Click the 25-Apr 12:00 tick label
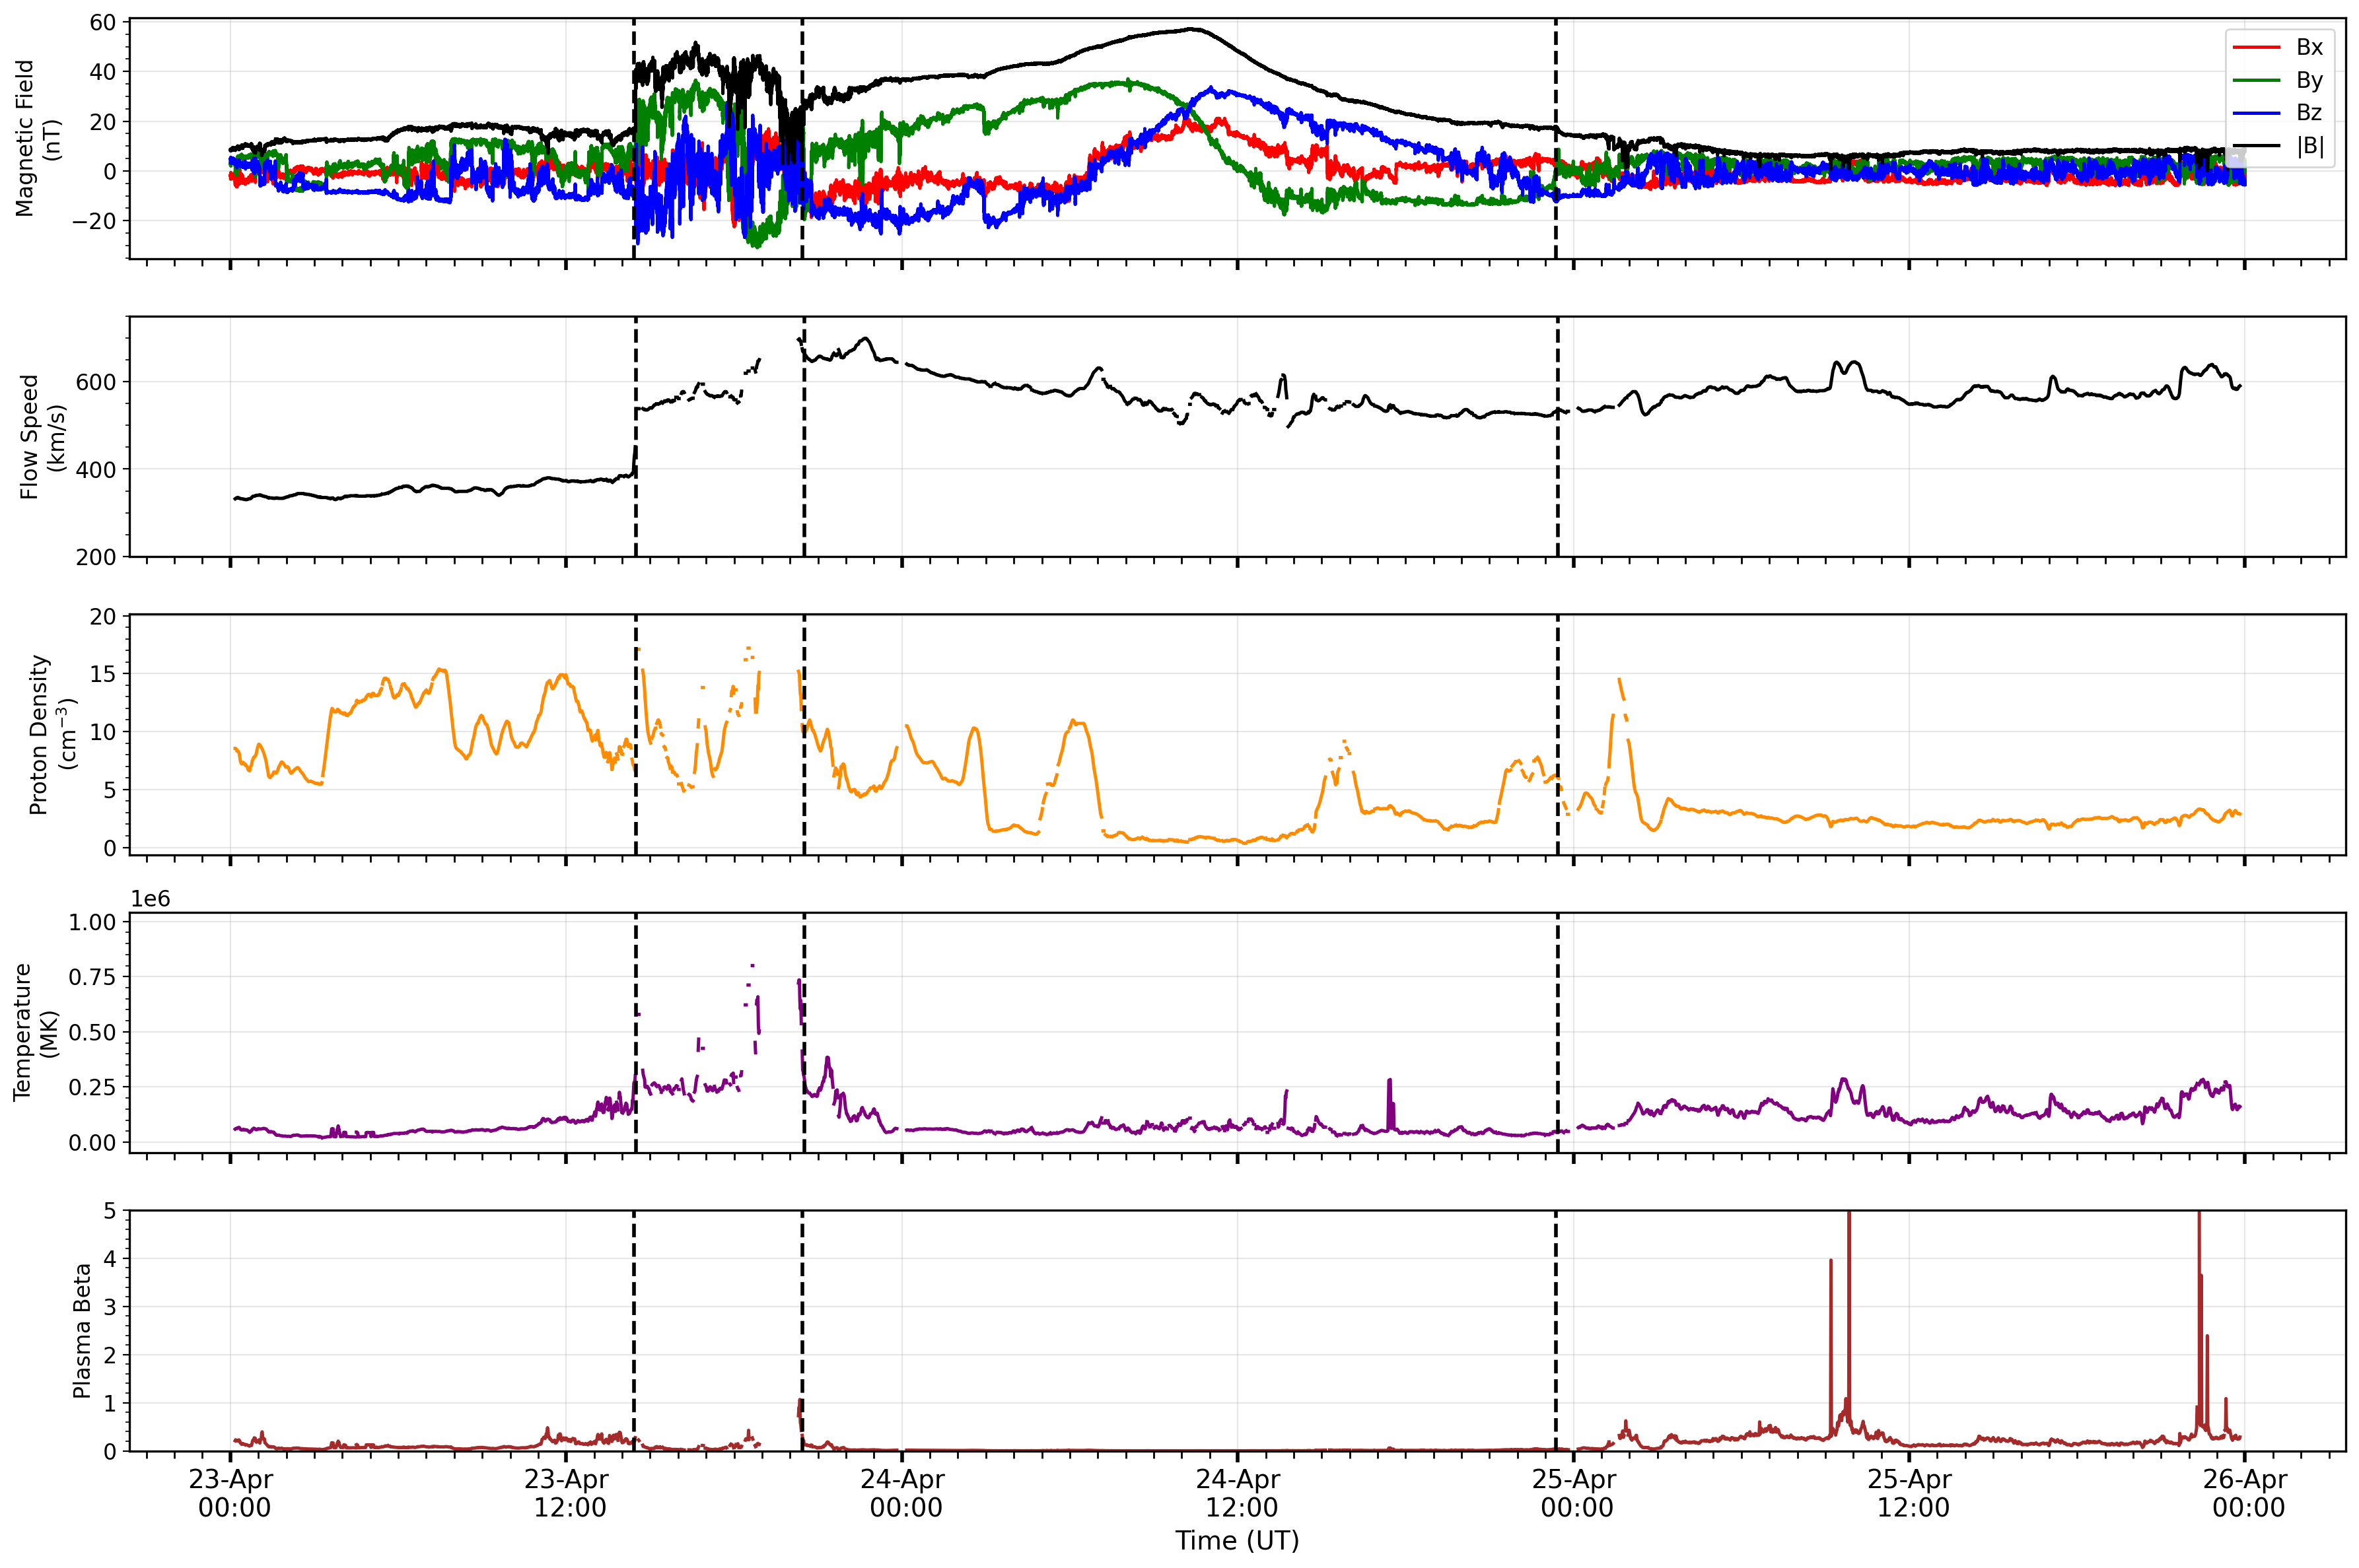This screenshot has width=2359, height=1568. [x=1909, y=1493]
